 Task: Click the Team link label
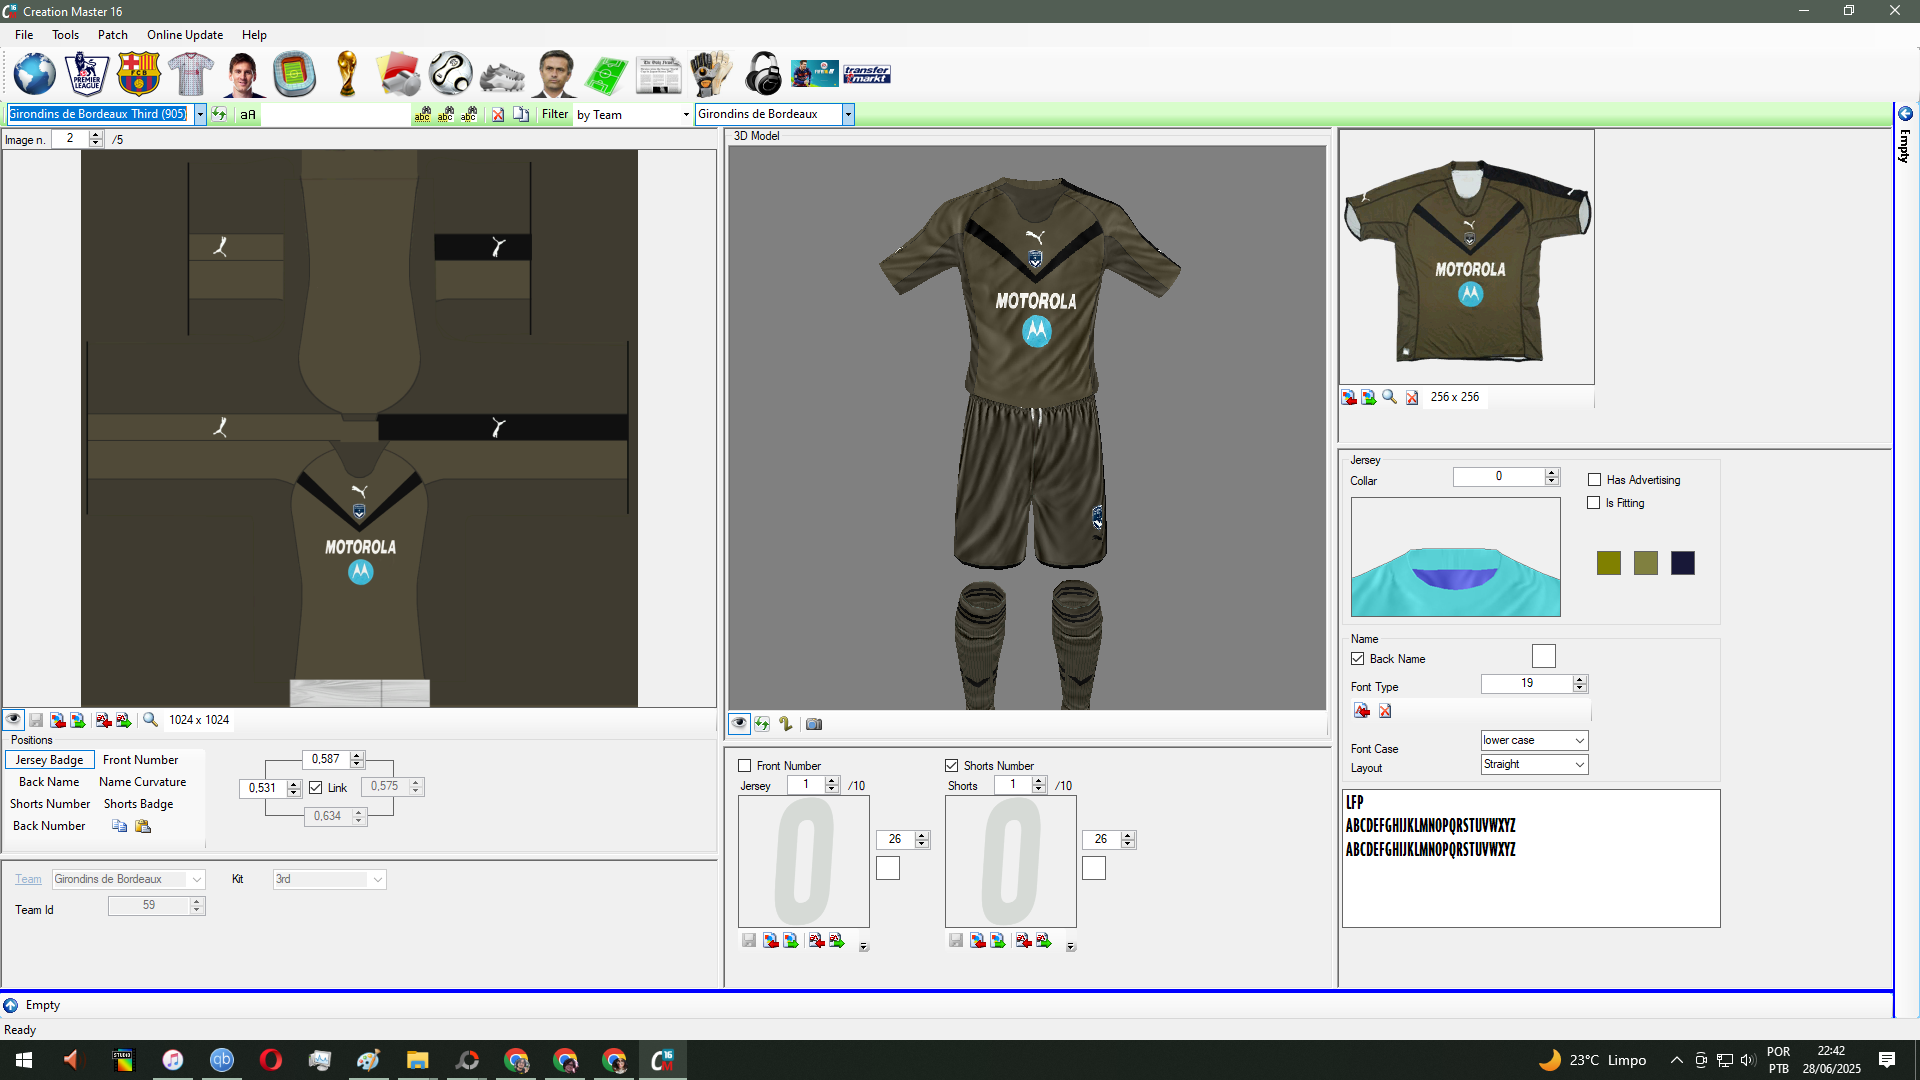28,880
